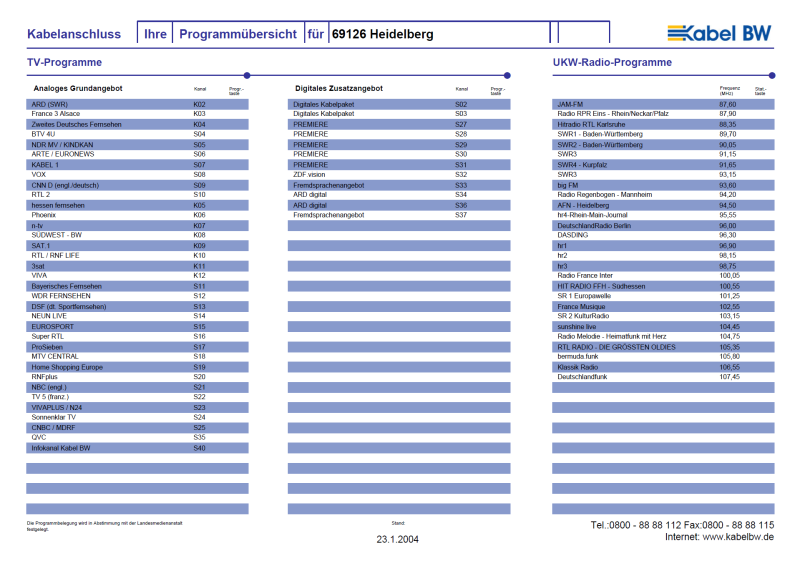
Task: Click Infokanal Kabel BW entry
Action: pyautogui.click(x=137, y=448)
